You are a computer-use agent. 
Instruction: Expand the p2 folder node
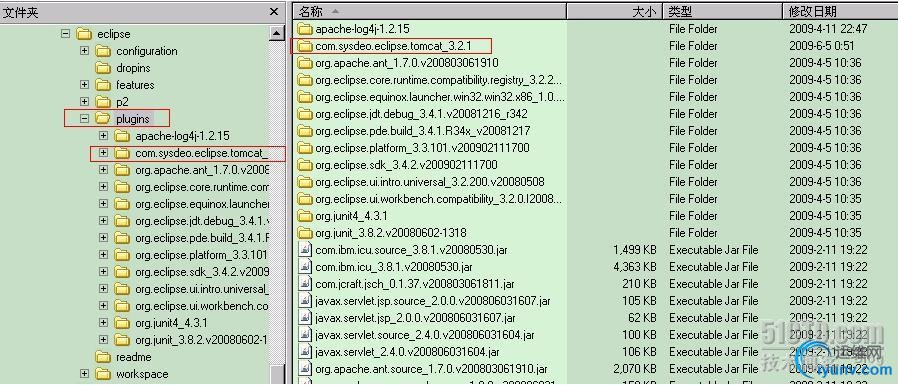85,102
